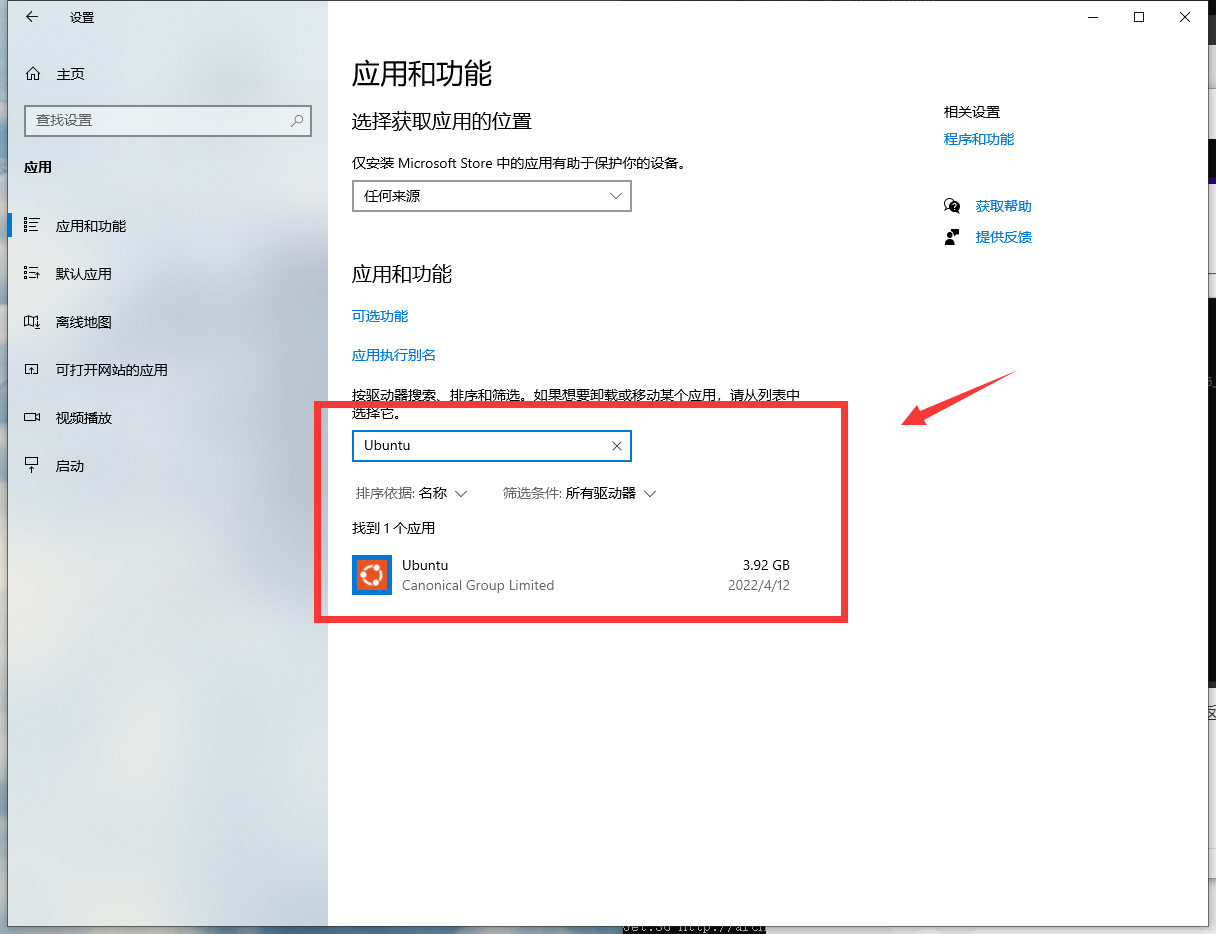Click the Canonical Group Limited publisher text
Viewport: 1216px width, 934px height.
point(478,585)
